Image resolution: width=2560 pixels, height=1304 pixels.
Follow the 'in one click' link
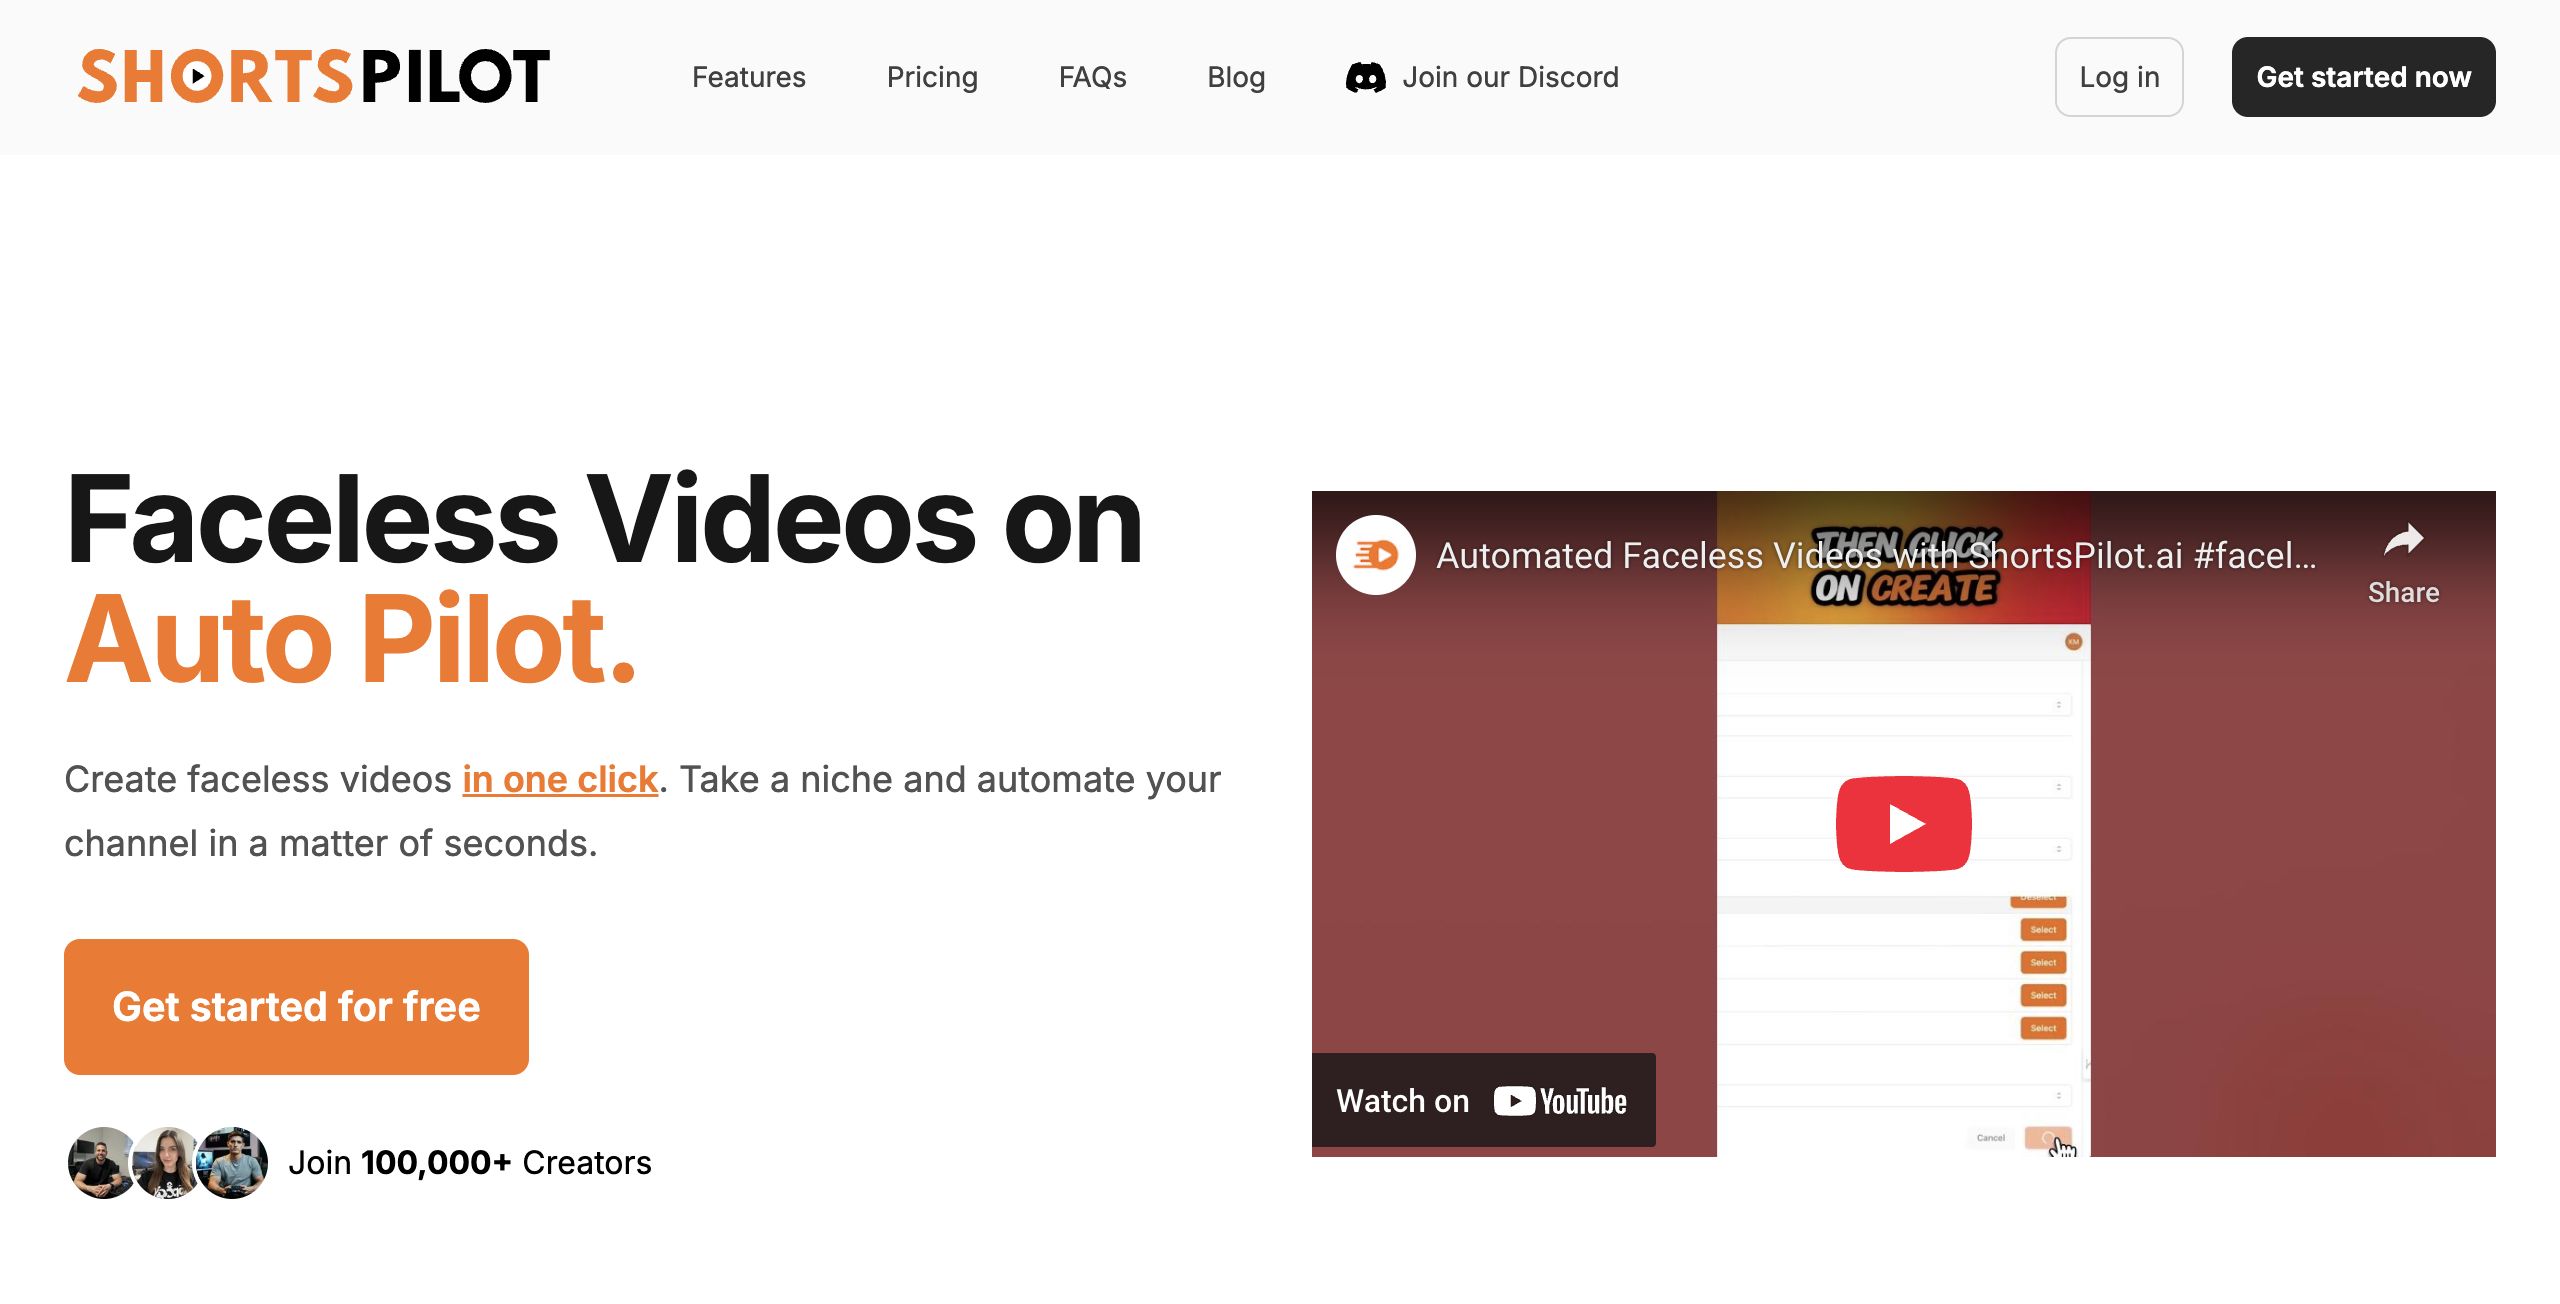(560, 779)
